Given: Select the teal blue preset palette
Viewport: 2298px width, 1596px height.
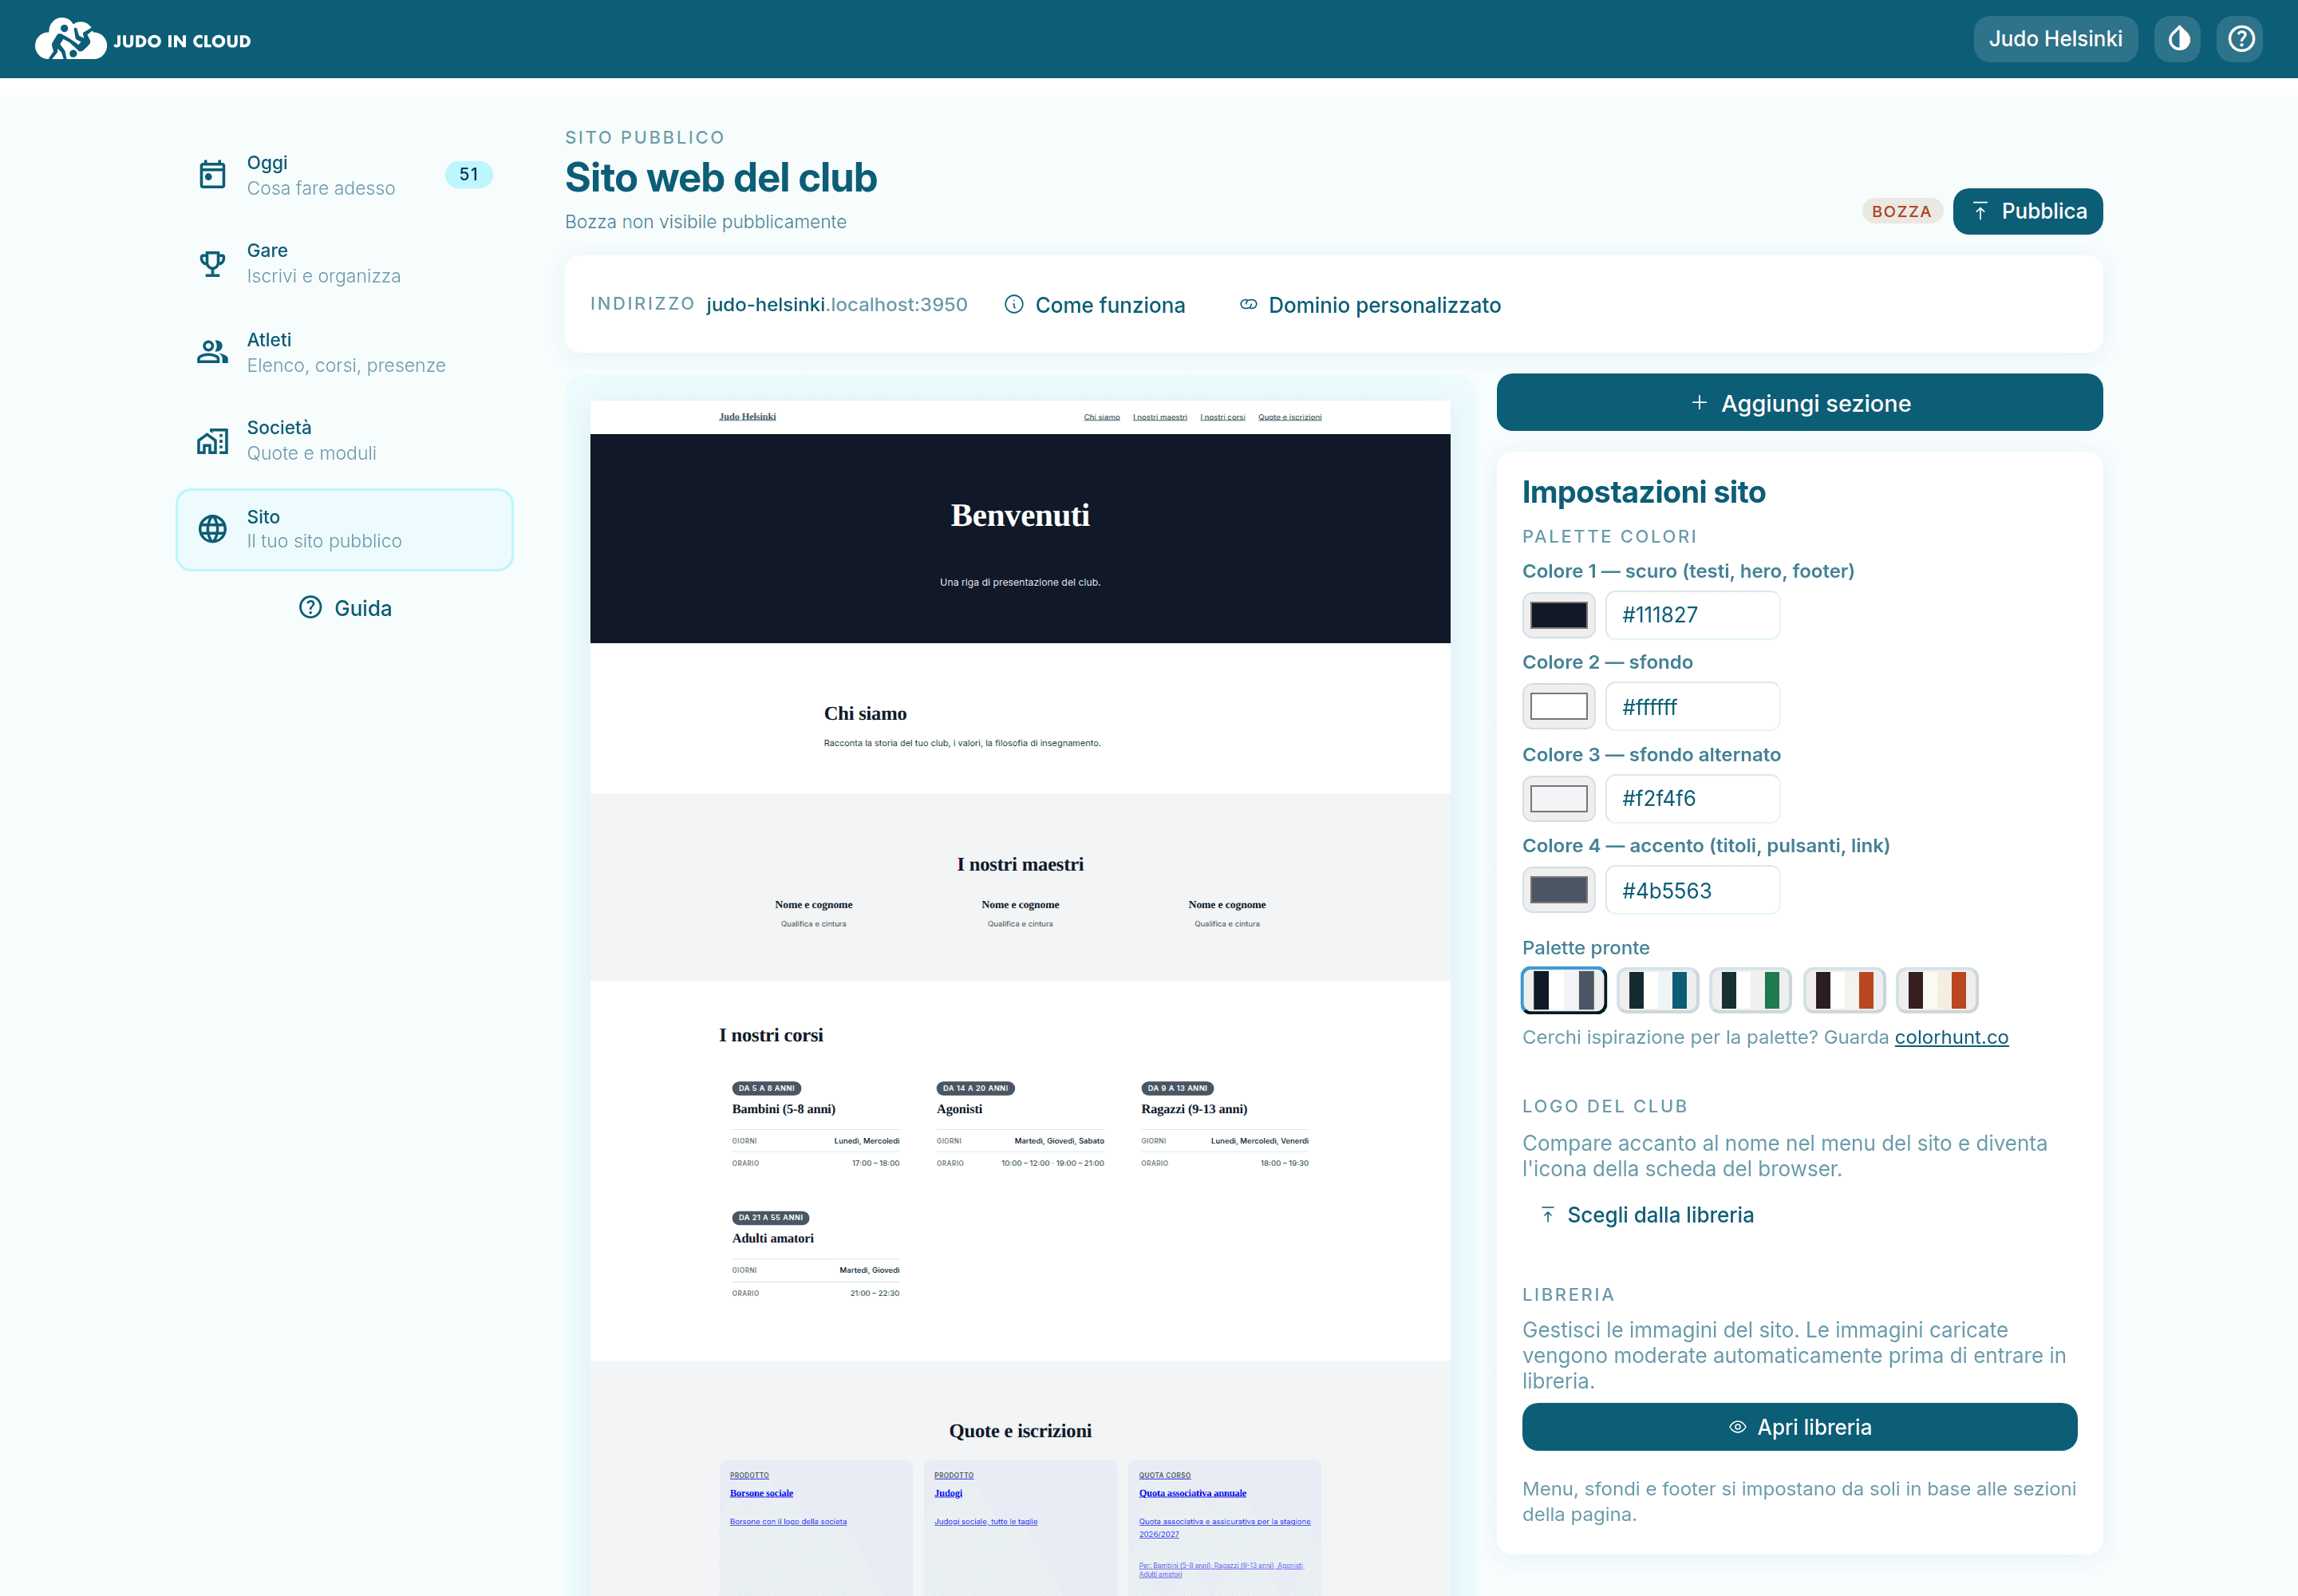Looking at the screenshot, I should 1657,990.
